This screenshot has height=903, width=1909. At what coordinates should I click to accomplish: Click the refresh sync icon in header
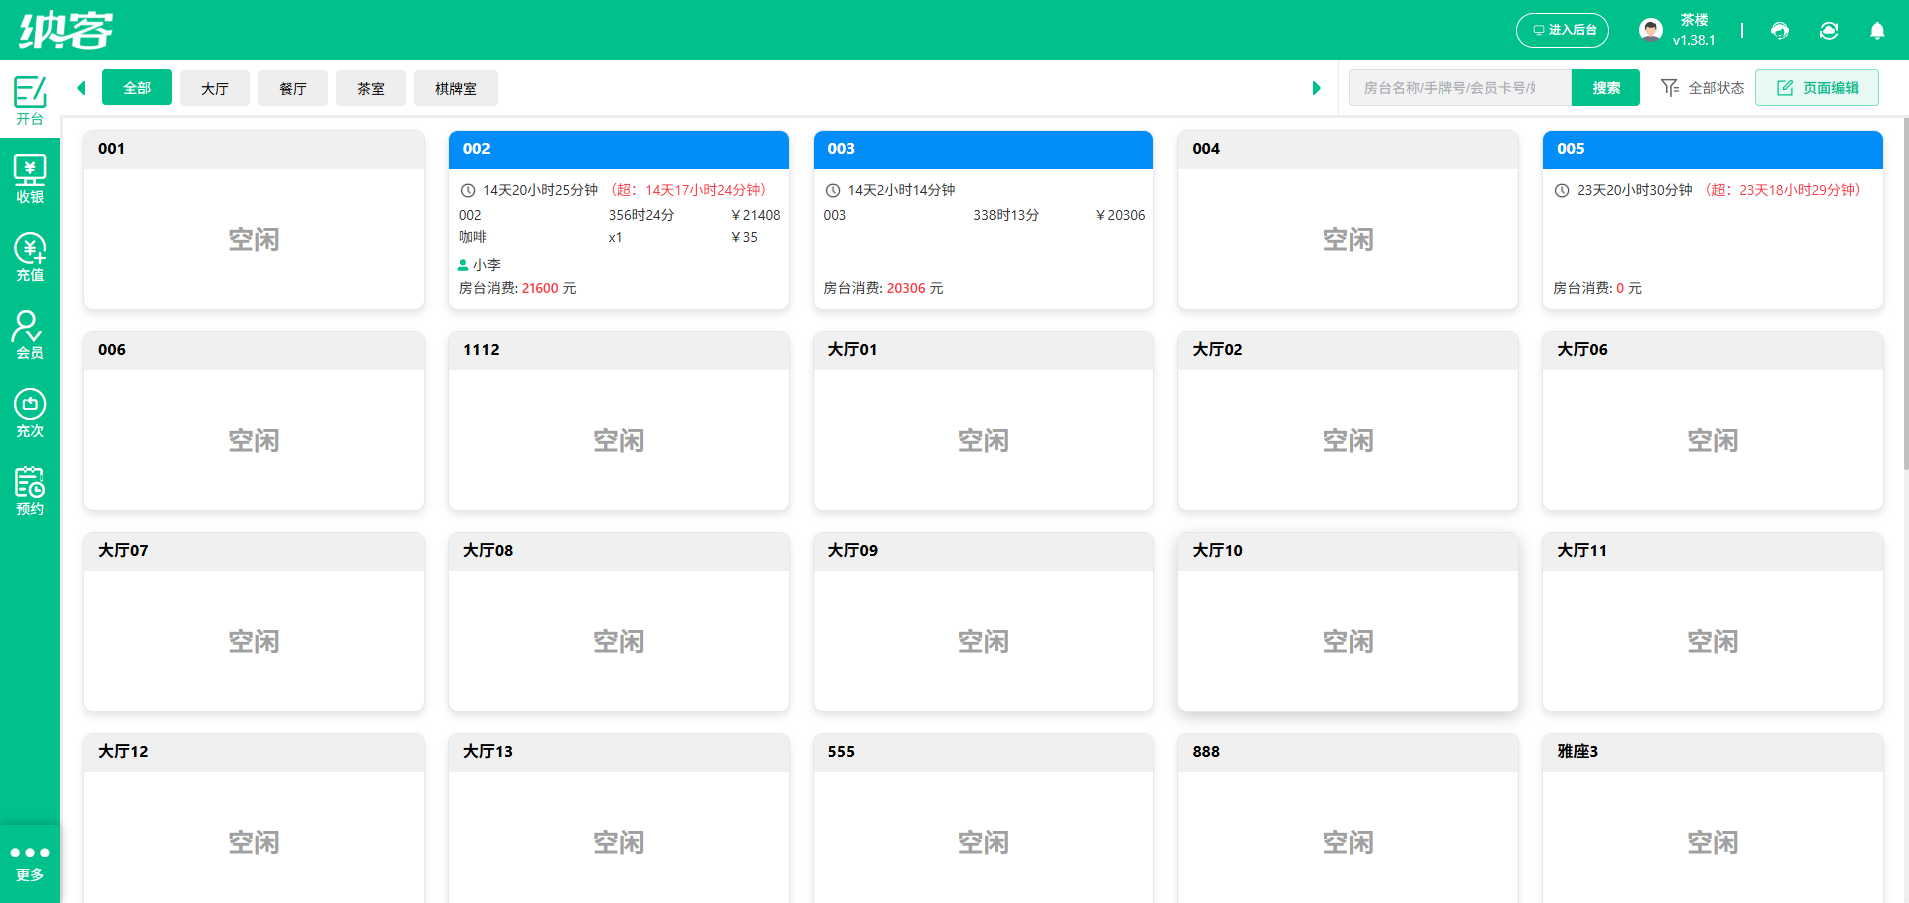pos(1829,31)
